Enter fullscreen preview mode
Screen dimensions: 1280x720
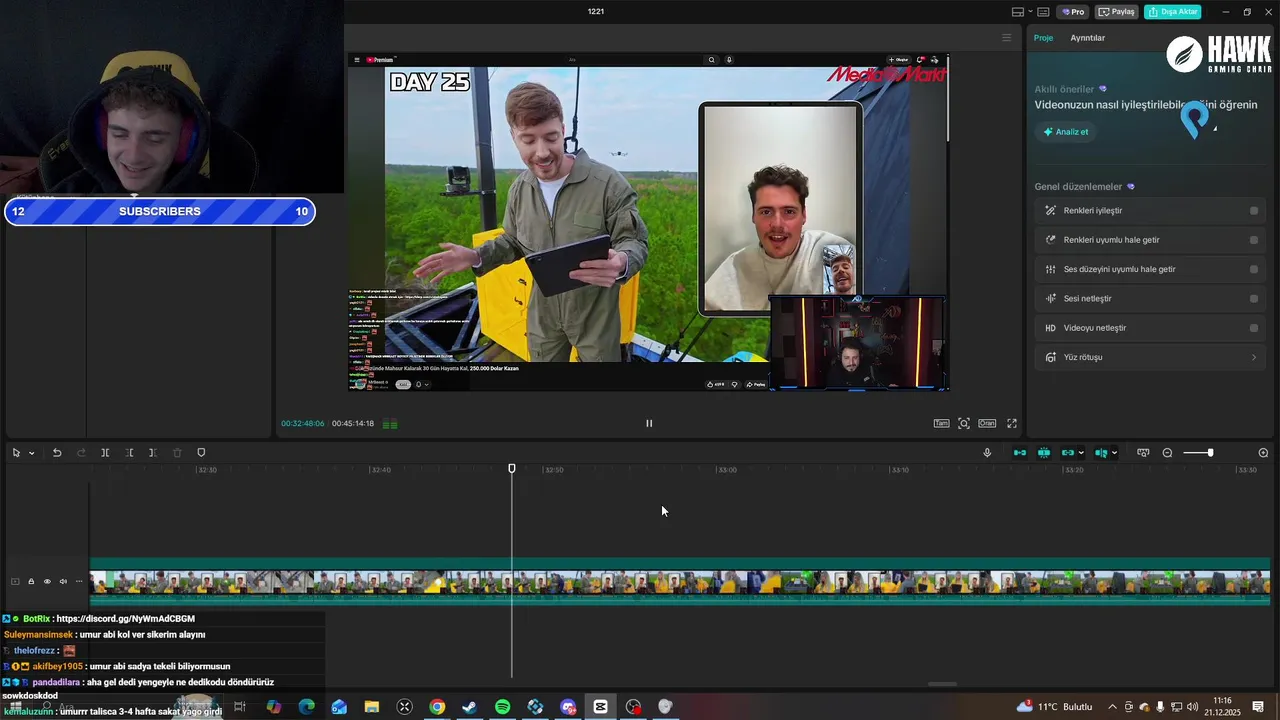tap(1012, 423)
